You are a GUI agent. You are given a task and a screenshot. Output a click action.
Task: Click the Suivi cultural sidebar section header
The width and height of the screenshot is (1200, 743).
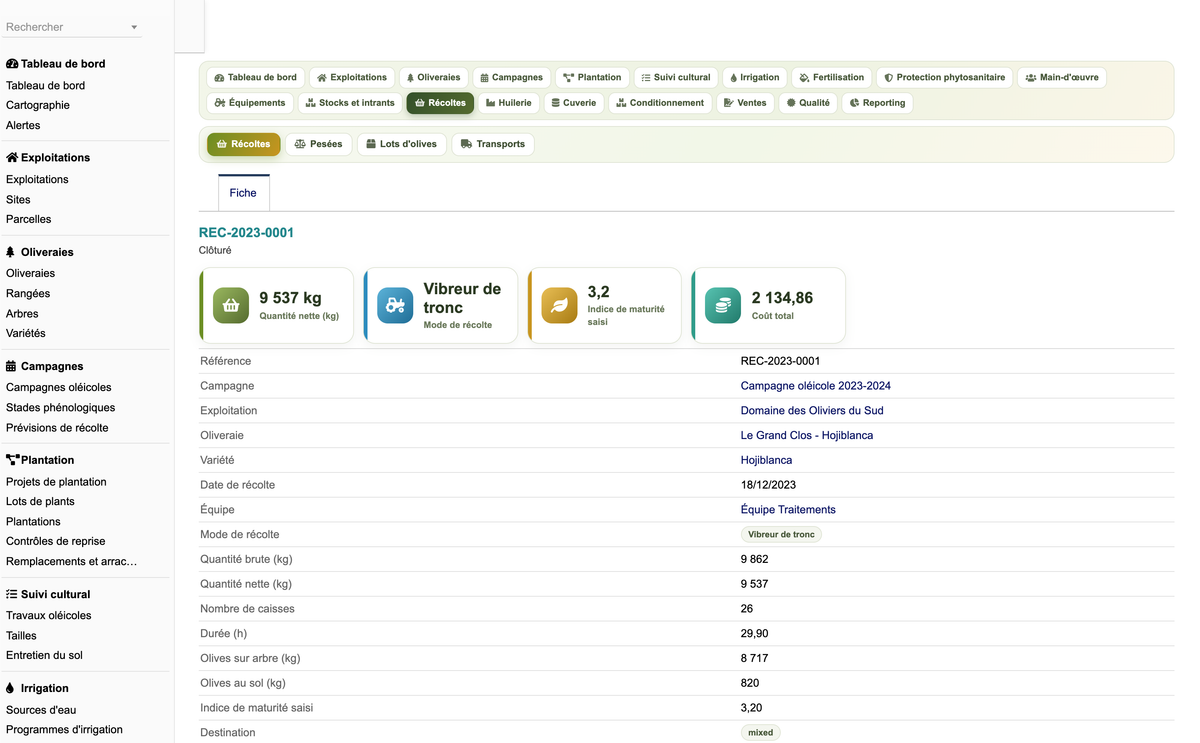pos(48,594)
